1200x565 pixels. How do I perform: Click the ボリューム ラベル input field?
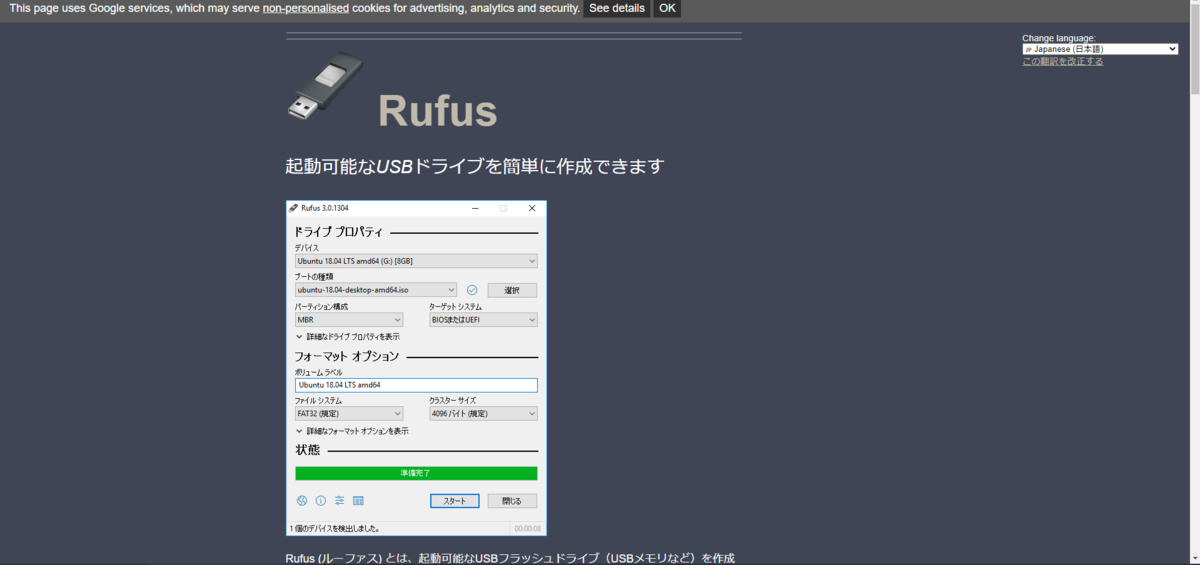[416, 385]
